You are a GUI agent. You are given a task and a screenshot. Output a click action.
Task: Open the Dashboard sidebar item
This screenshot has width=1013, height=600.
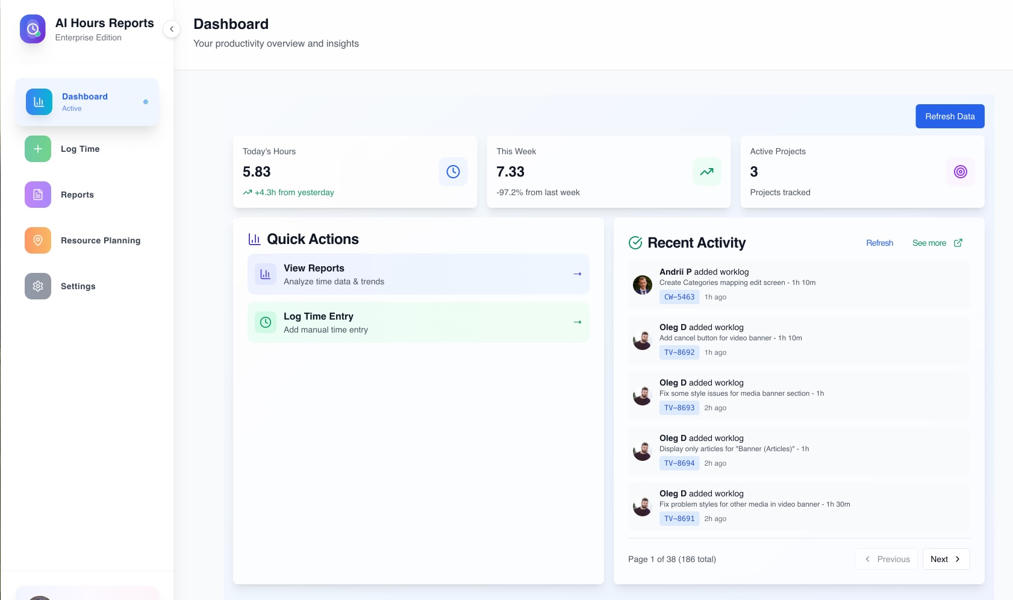87,102
